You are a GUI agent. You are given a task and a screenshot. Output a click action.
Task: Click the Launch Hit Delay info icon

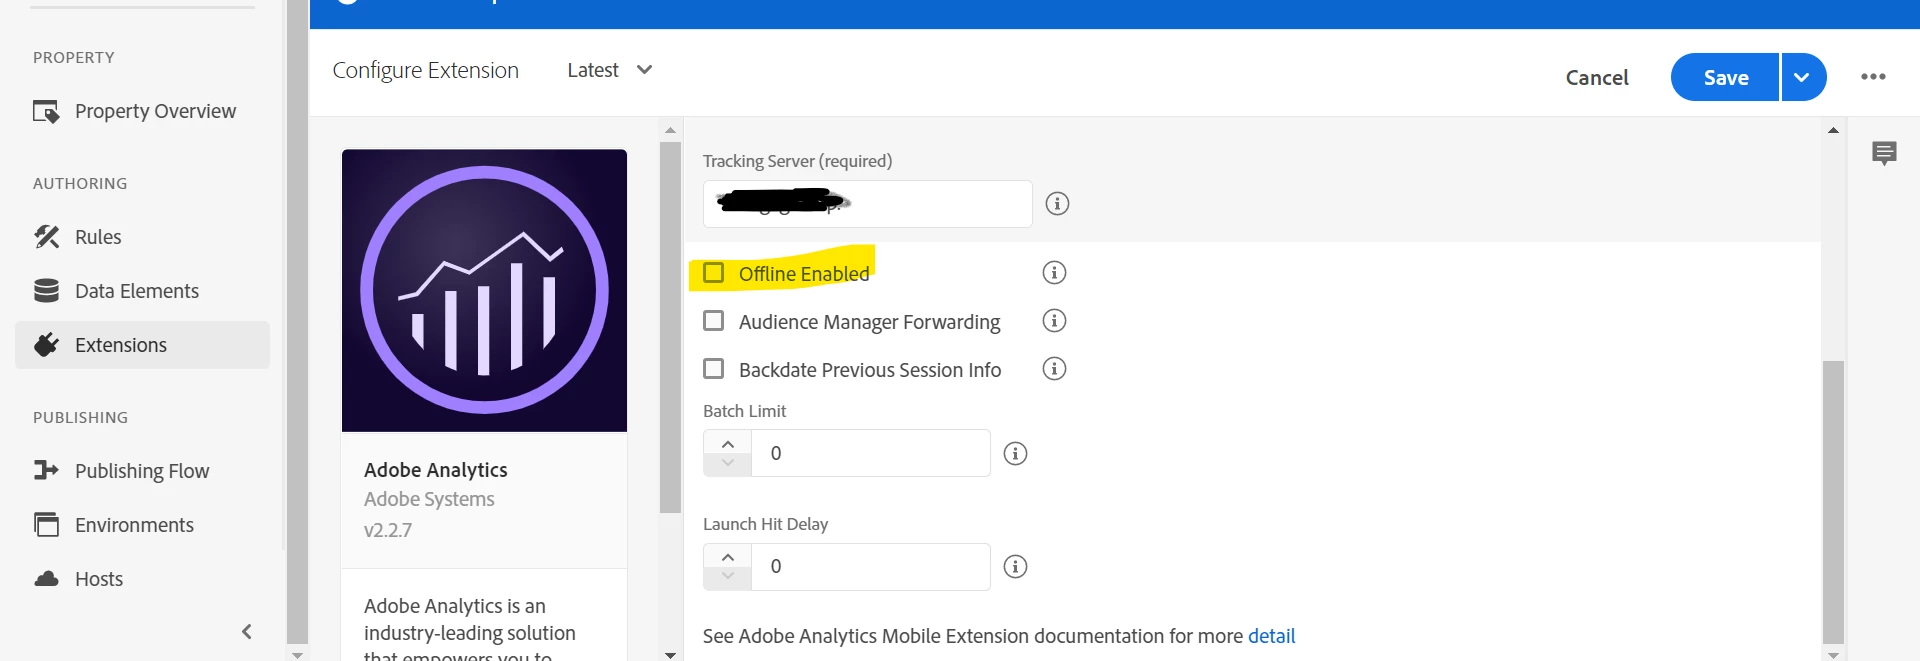coord(1015,567)
